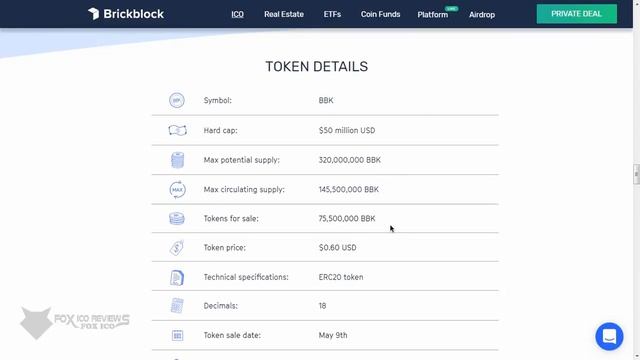Image resolution: width=640 pixels, height=360 pixels.
Task: Click the Symbol row coin icon
Action: point(177,100)
